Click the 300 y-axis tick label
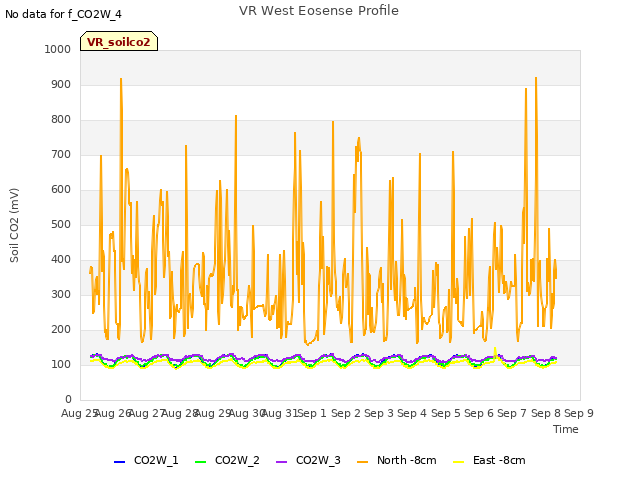 [x=61, y=294]
